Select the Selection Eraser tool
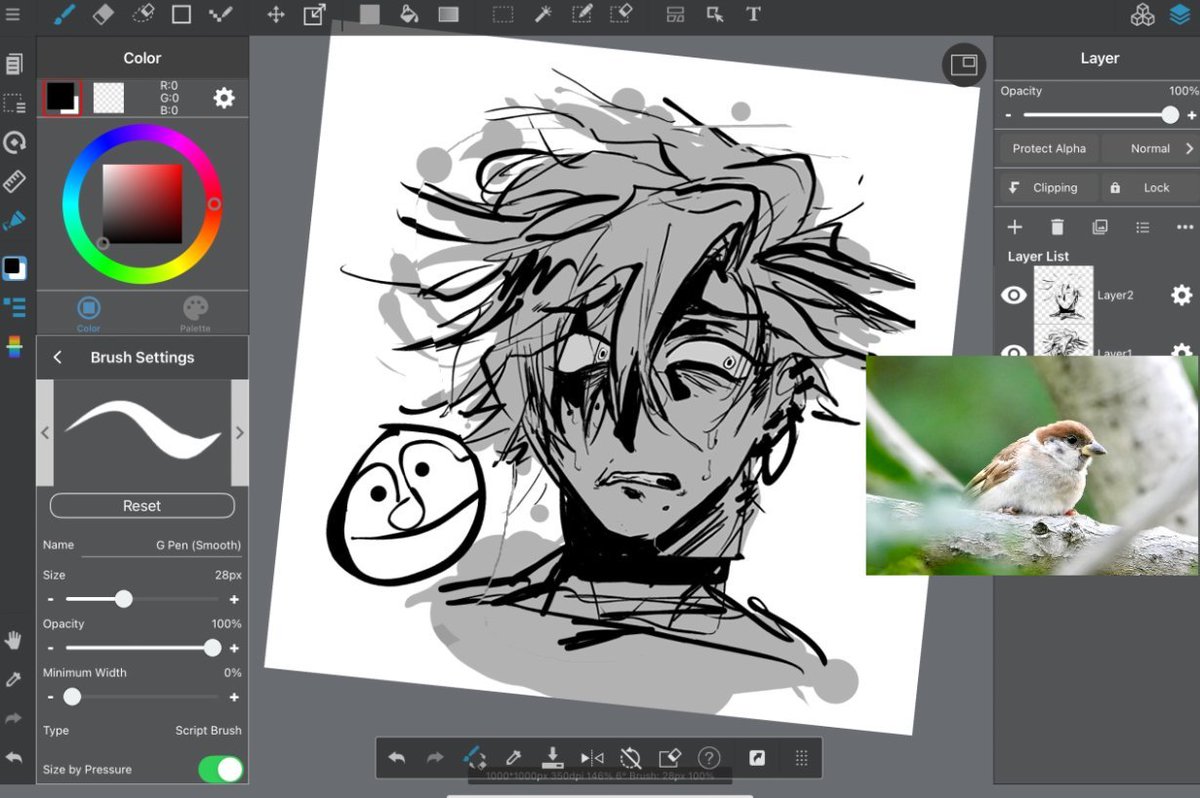1200x798 pixels. [x=621, y=15]
